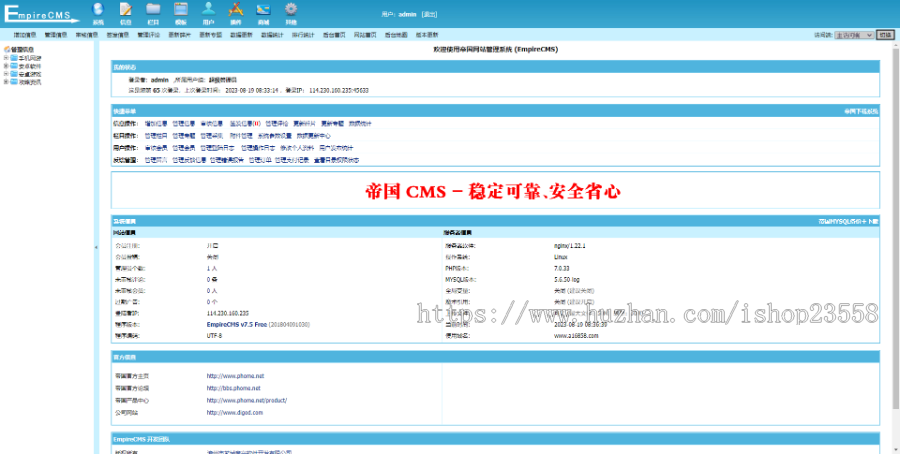Viewport: 900px width, 454px height.
Task: Open the 用户 (User) person icon
Action: pos(208,9)
